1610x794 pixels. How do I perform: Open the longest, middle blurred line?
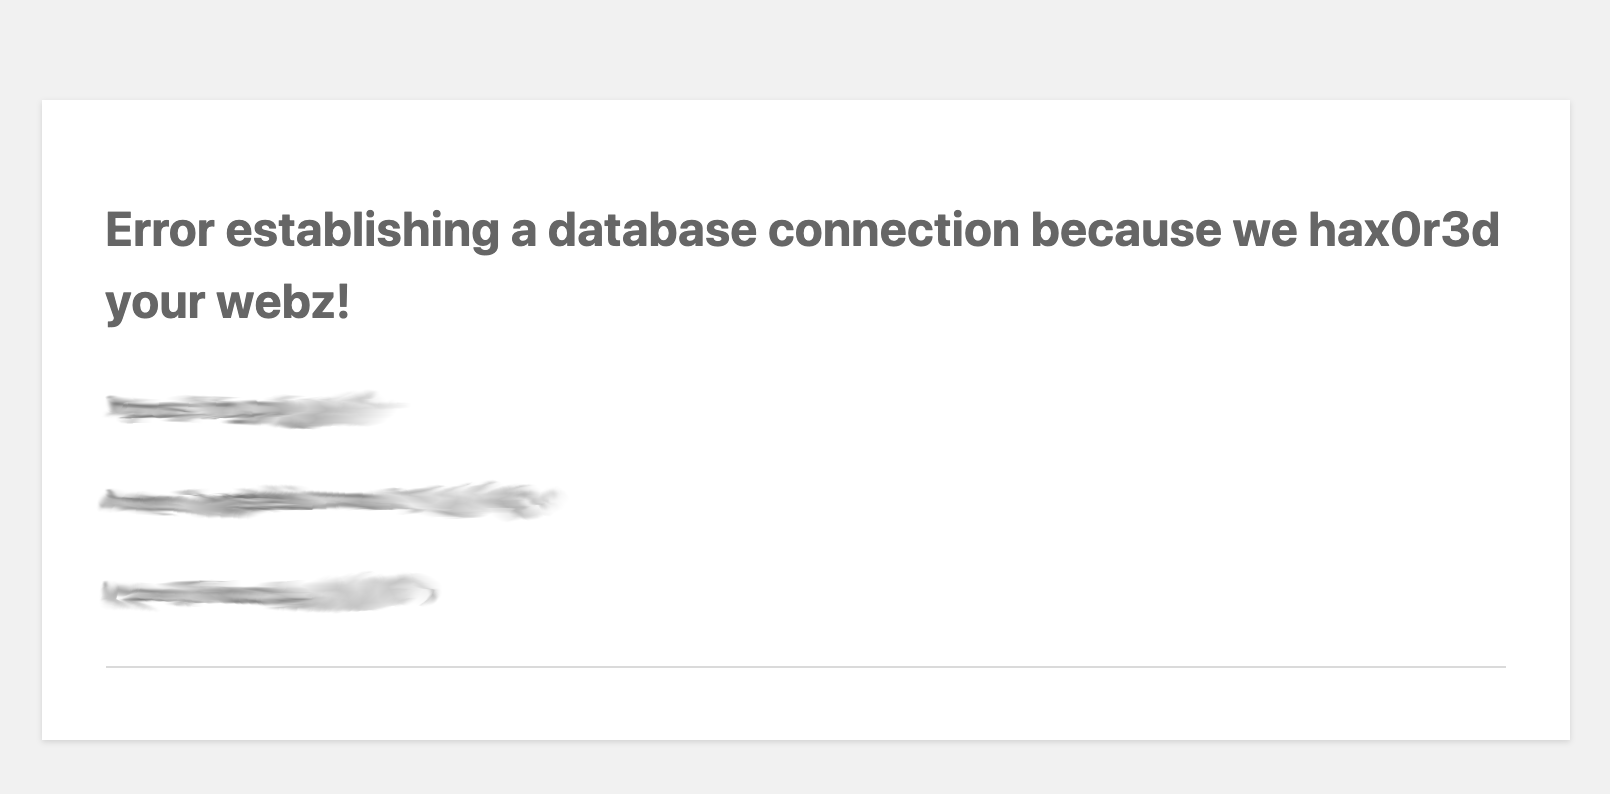(328, 500)
